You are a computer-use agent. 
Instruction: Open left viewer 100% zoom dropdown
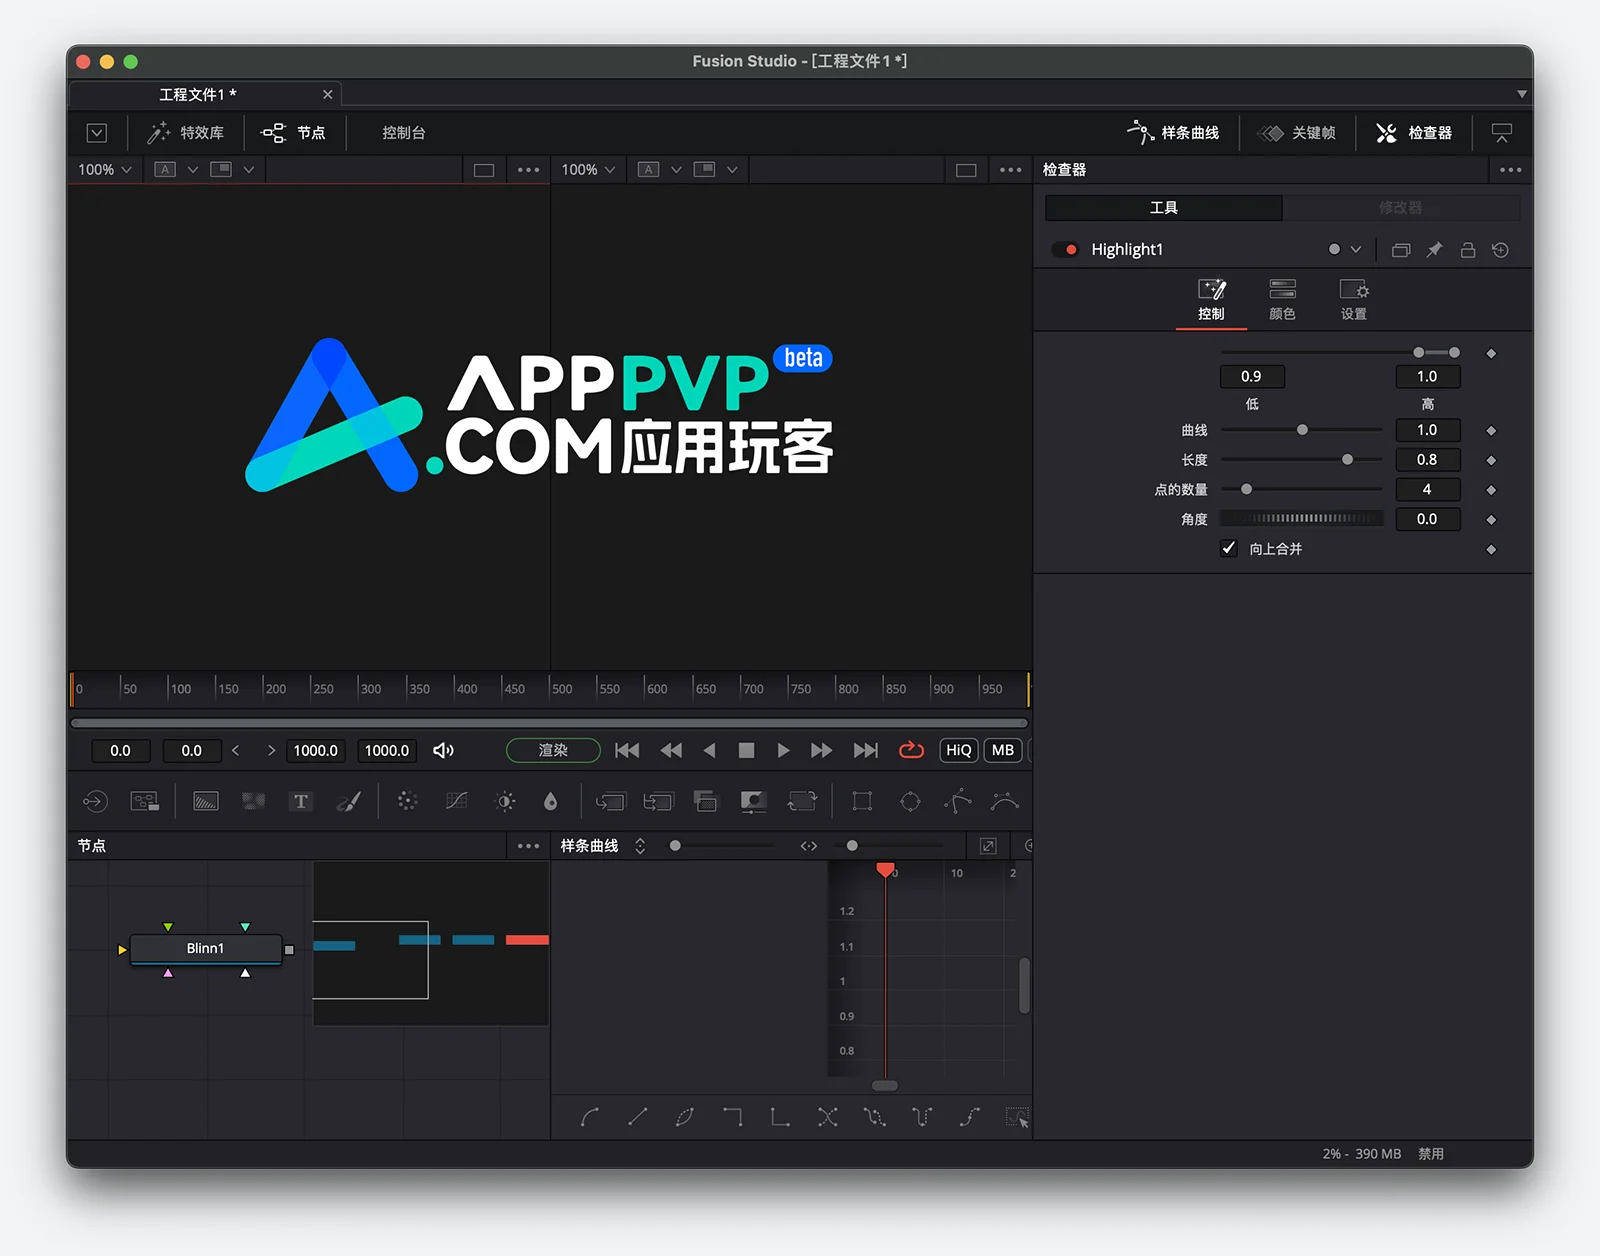click(105, 170)
